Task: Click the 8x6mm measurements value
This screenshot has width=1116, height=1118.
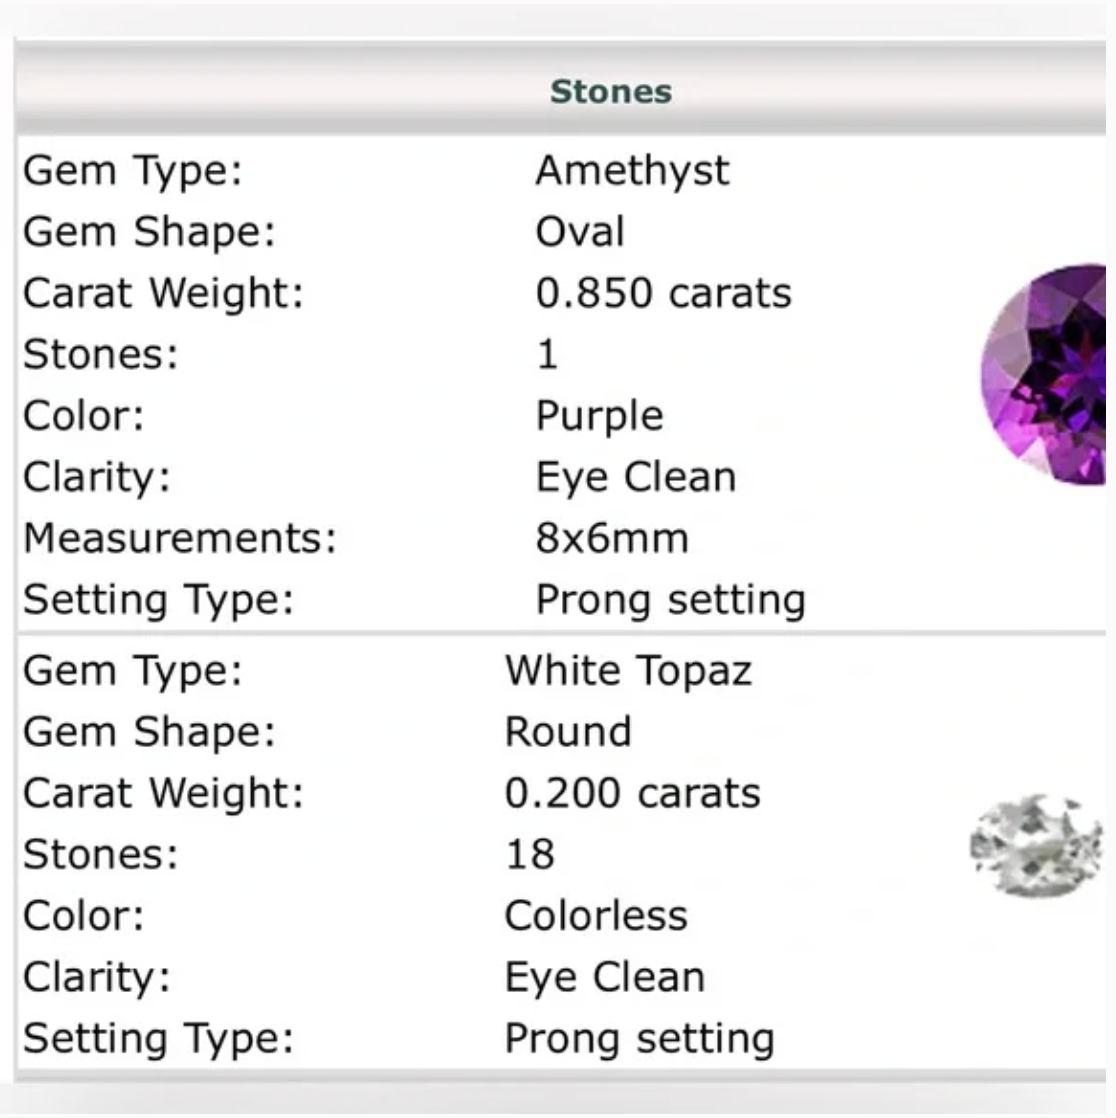Action: coord(612,538)
